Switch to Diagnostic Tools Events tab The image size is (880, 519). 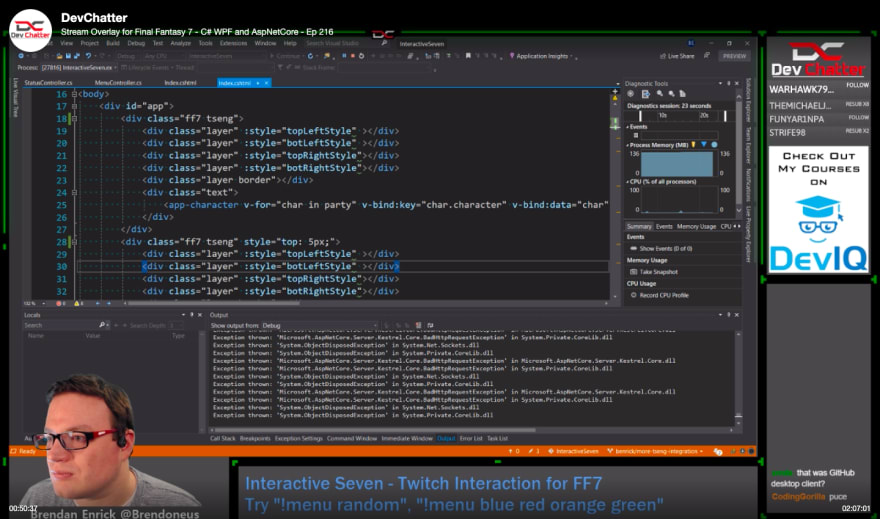click(x=664, y=227)
